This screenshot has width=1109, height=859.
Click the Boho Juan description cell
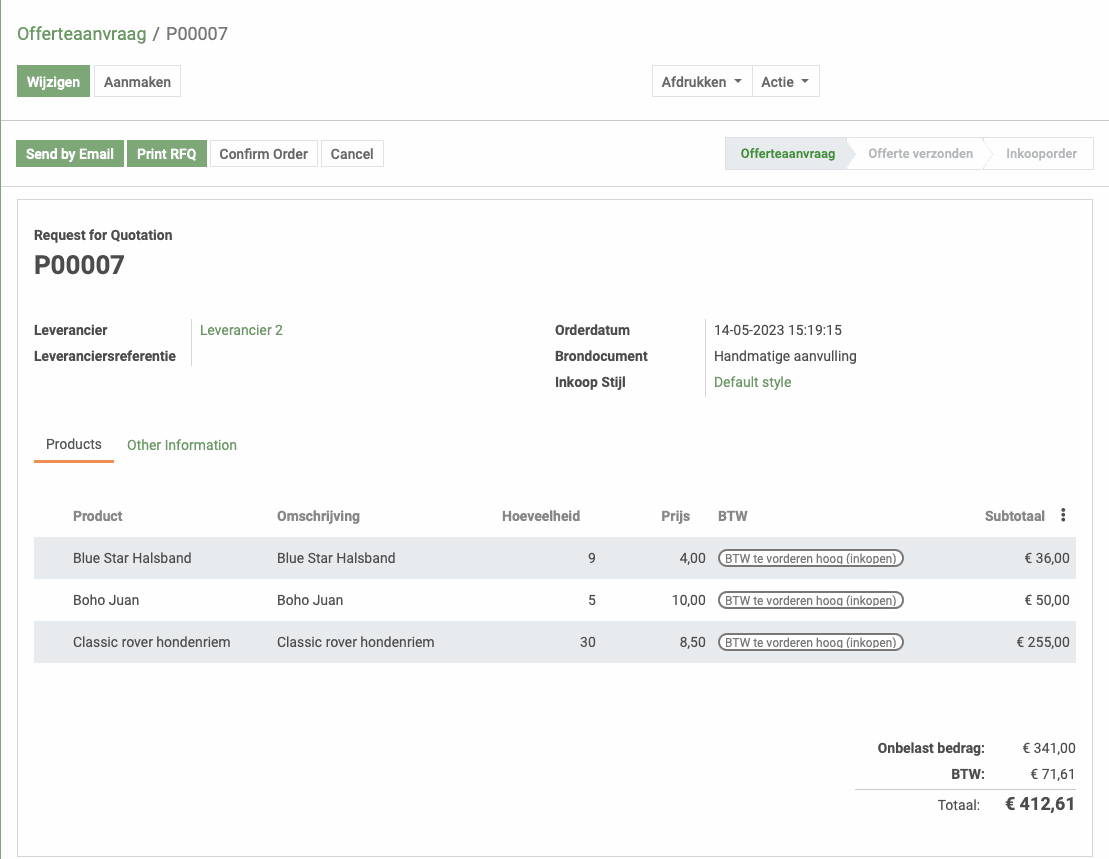[x=310, y=600]
